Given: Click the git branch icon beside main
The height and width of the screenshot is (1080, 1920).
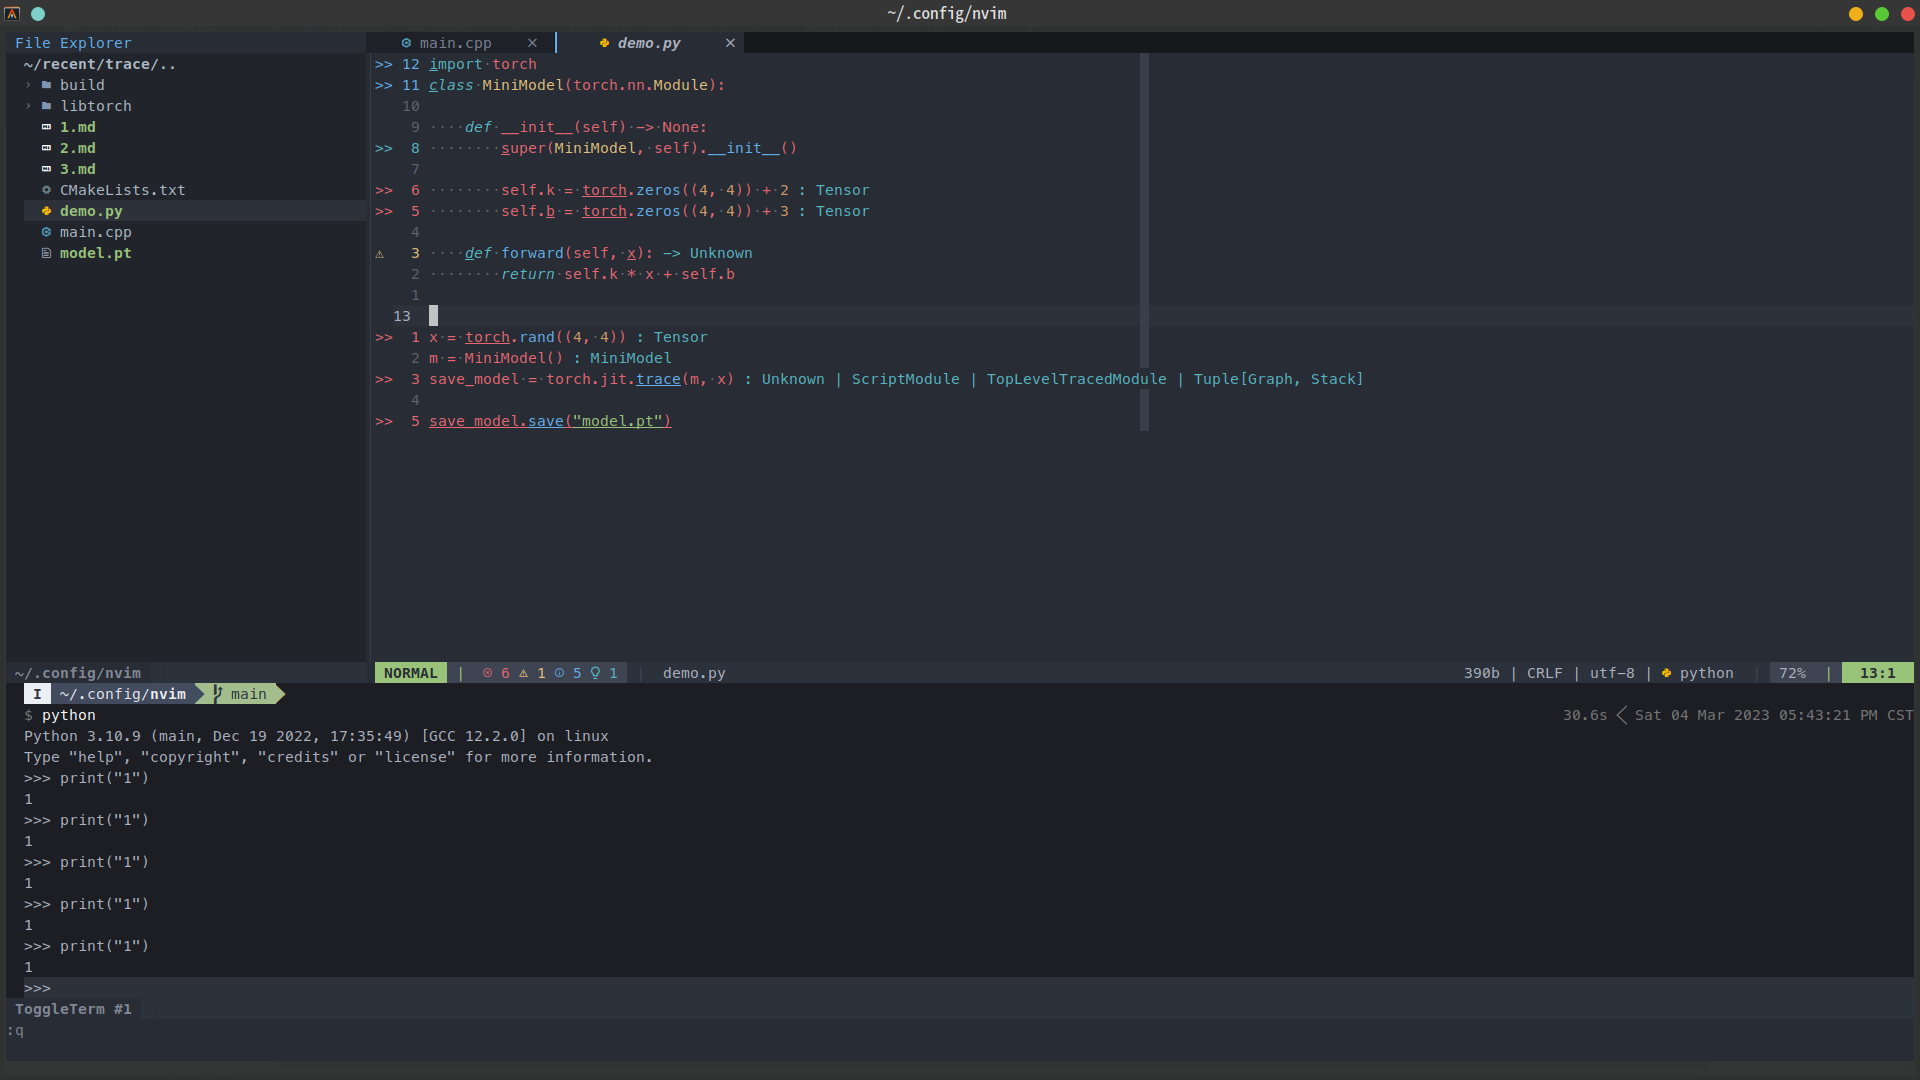Looking at the screenshot, I should point(217,693).
